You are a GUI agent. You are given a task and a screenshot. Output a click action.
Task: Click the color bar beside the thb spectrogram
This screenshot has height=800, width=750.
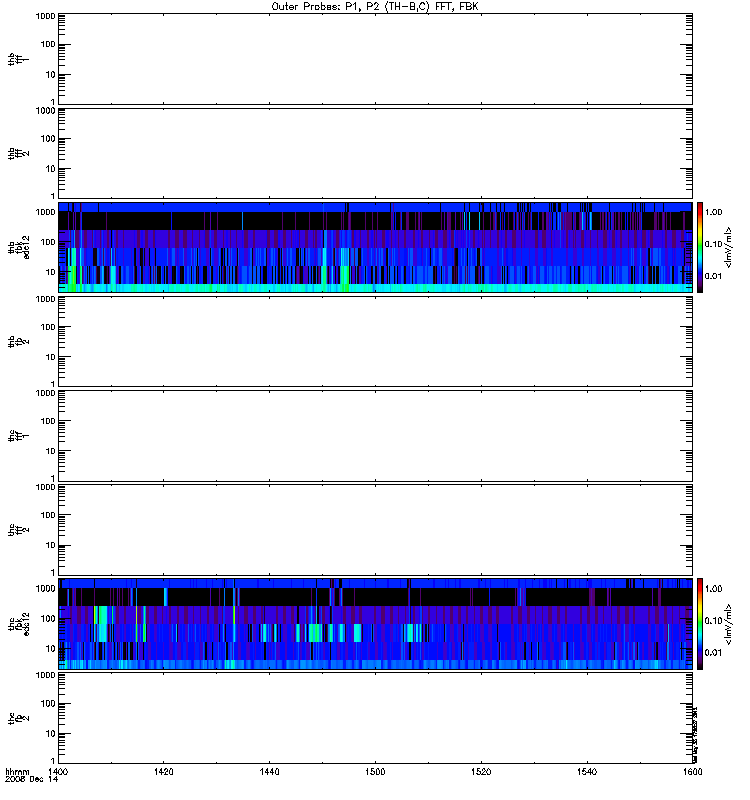700,247
